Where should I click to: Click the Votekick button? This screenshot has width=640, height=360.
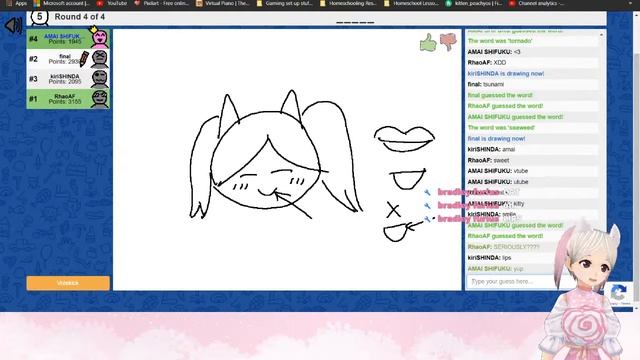click(68, 283)
